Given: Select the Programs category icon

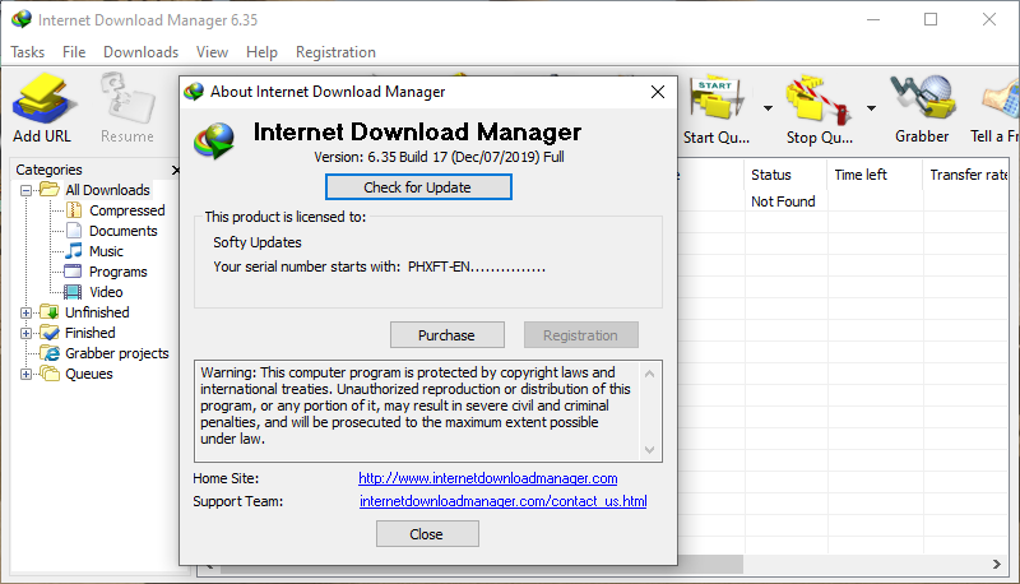Looking at the screenshot, I should point(73,271).
